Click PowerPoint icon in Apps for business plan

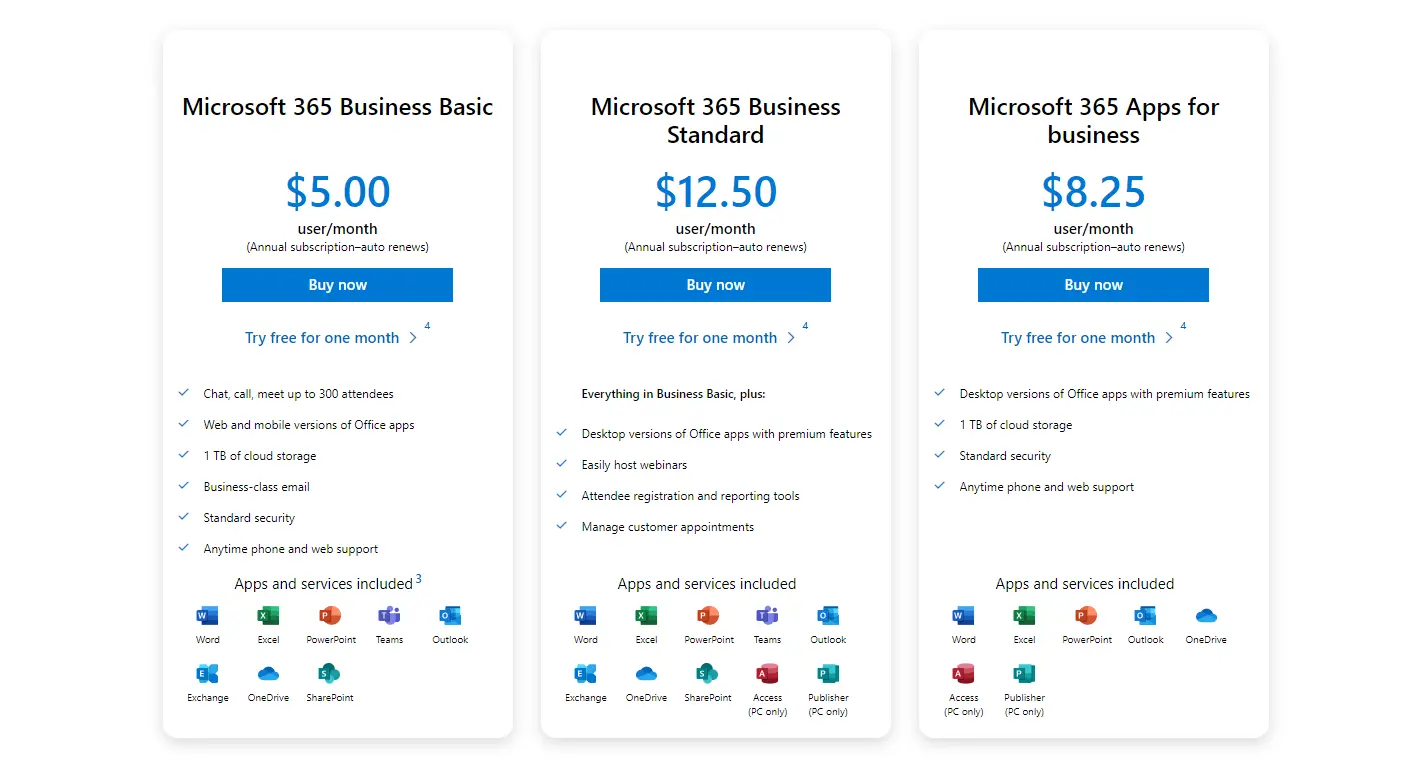tap(1086, 615)
